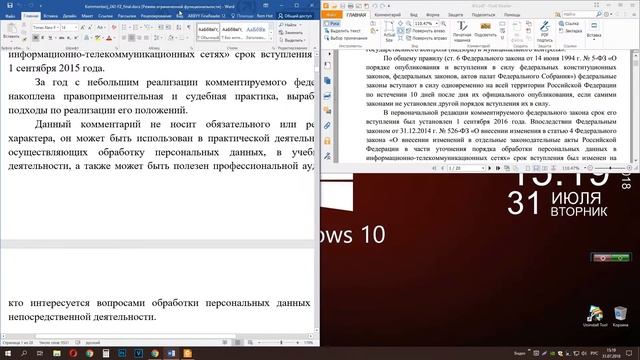The height and width of the screenshot is (360, 640).
Task: Toggle superscript formatting in Word
Action: tap(76, 38)
